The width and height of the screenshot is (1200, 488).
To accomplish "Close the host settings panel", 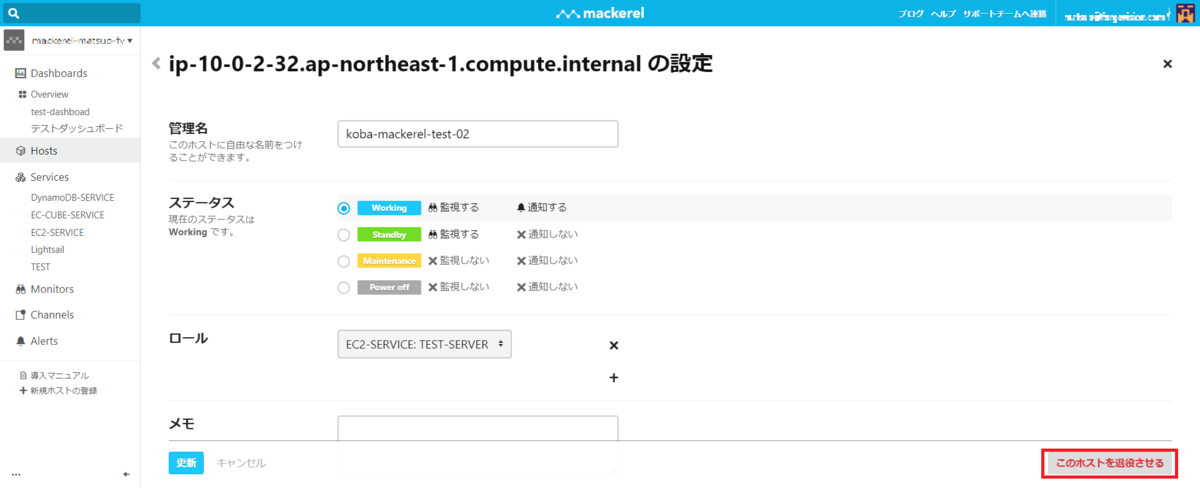I will [x=1167, y=64].
